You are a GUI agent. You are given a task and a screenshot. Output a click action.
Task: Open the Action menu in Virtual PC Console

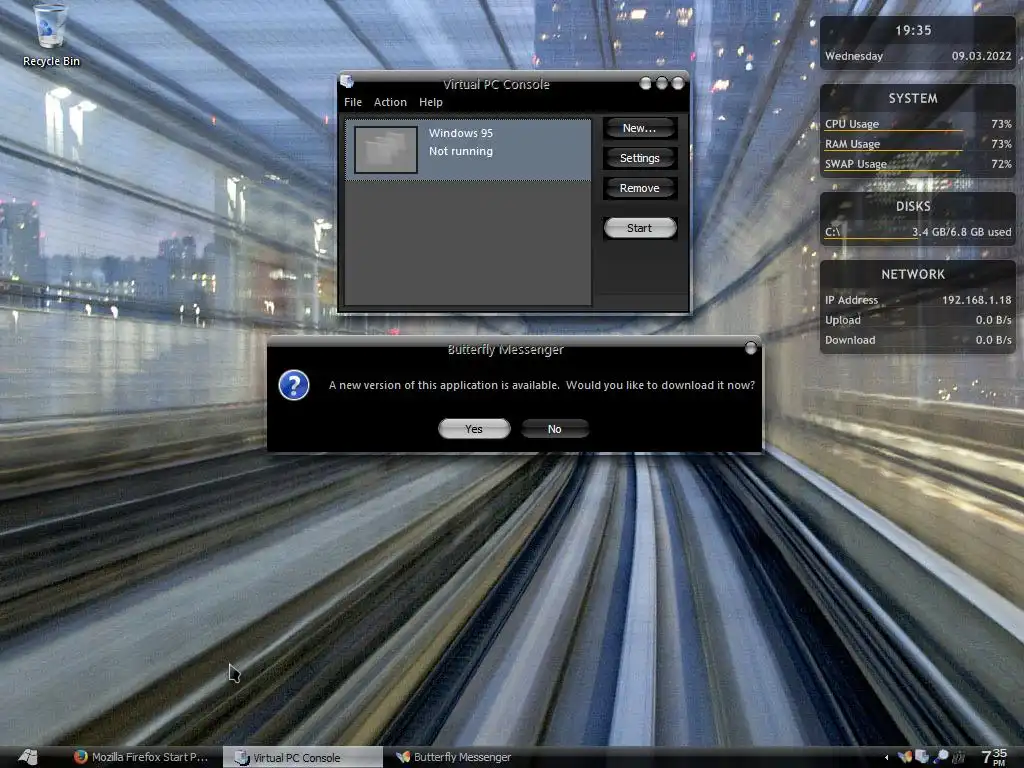(x=390, y=103)
